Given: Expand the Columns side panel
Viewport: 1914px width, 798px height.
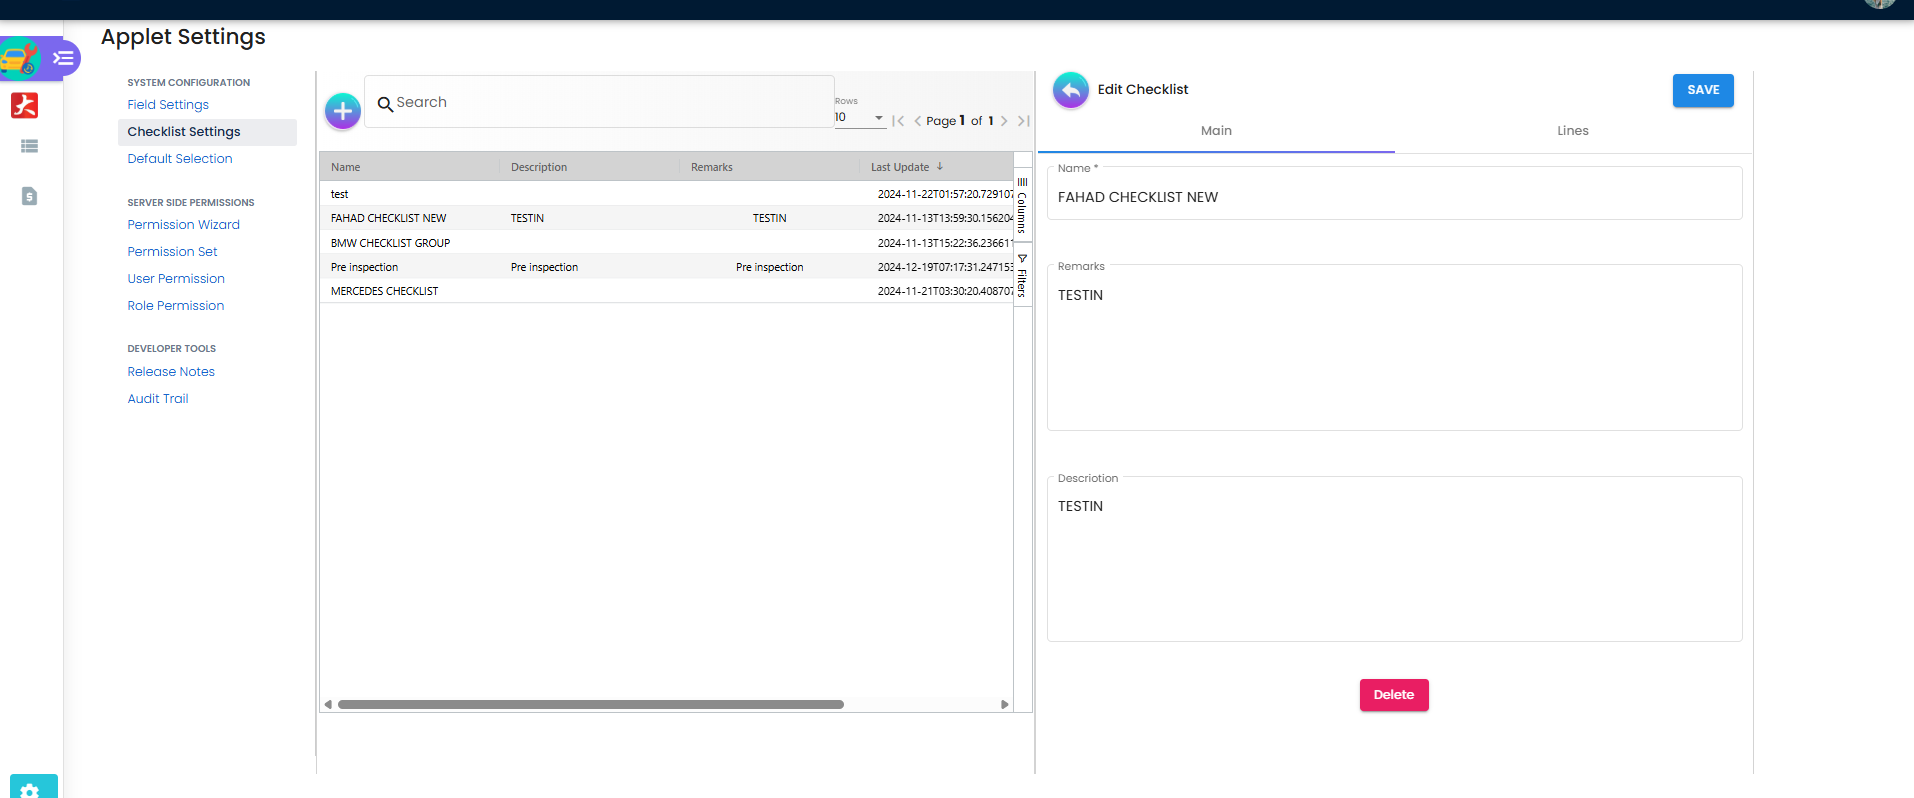Looking at the screenshot, I should [x=1022, y=204].
